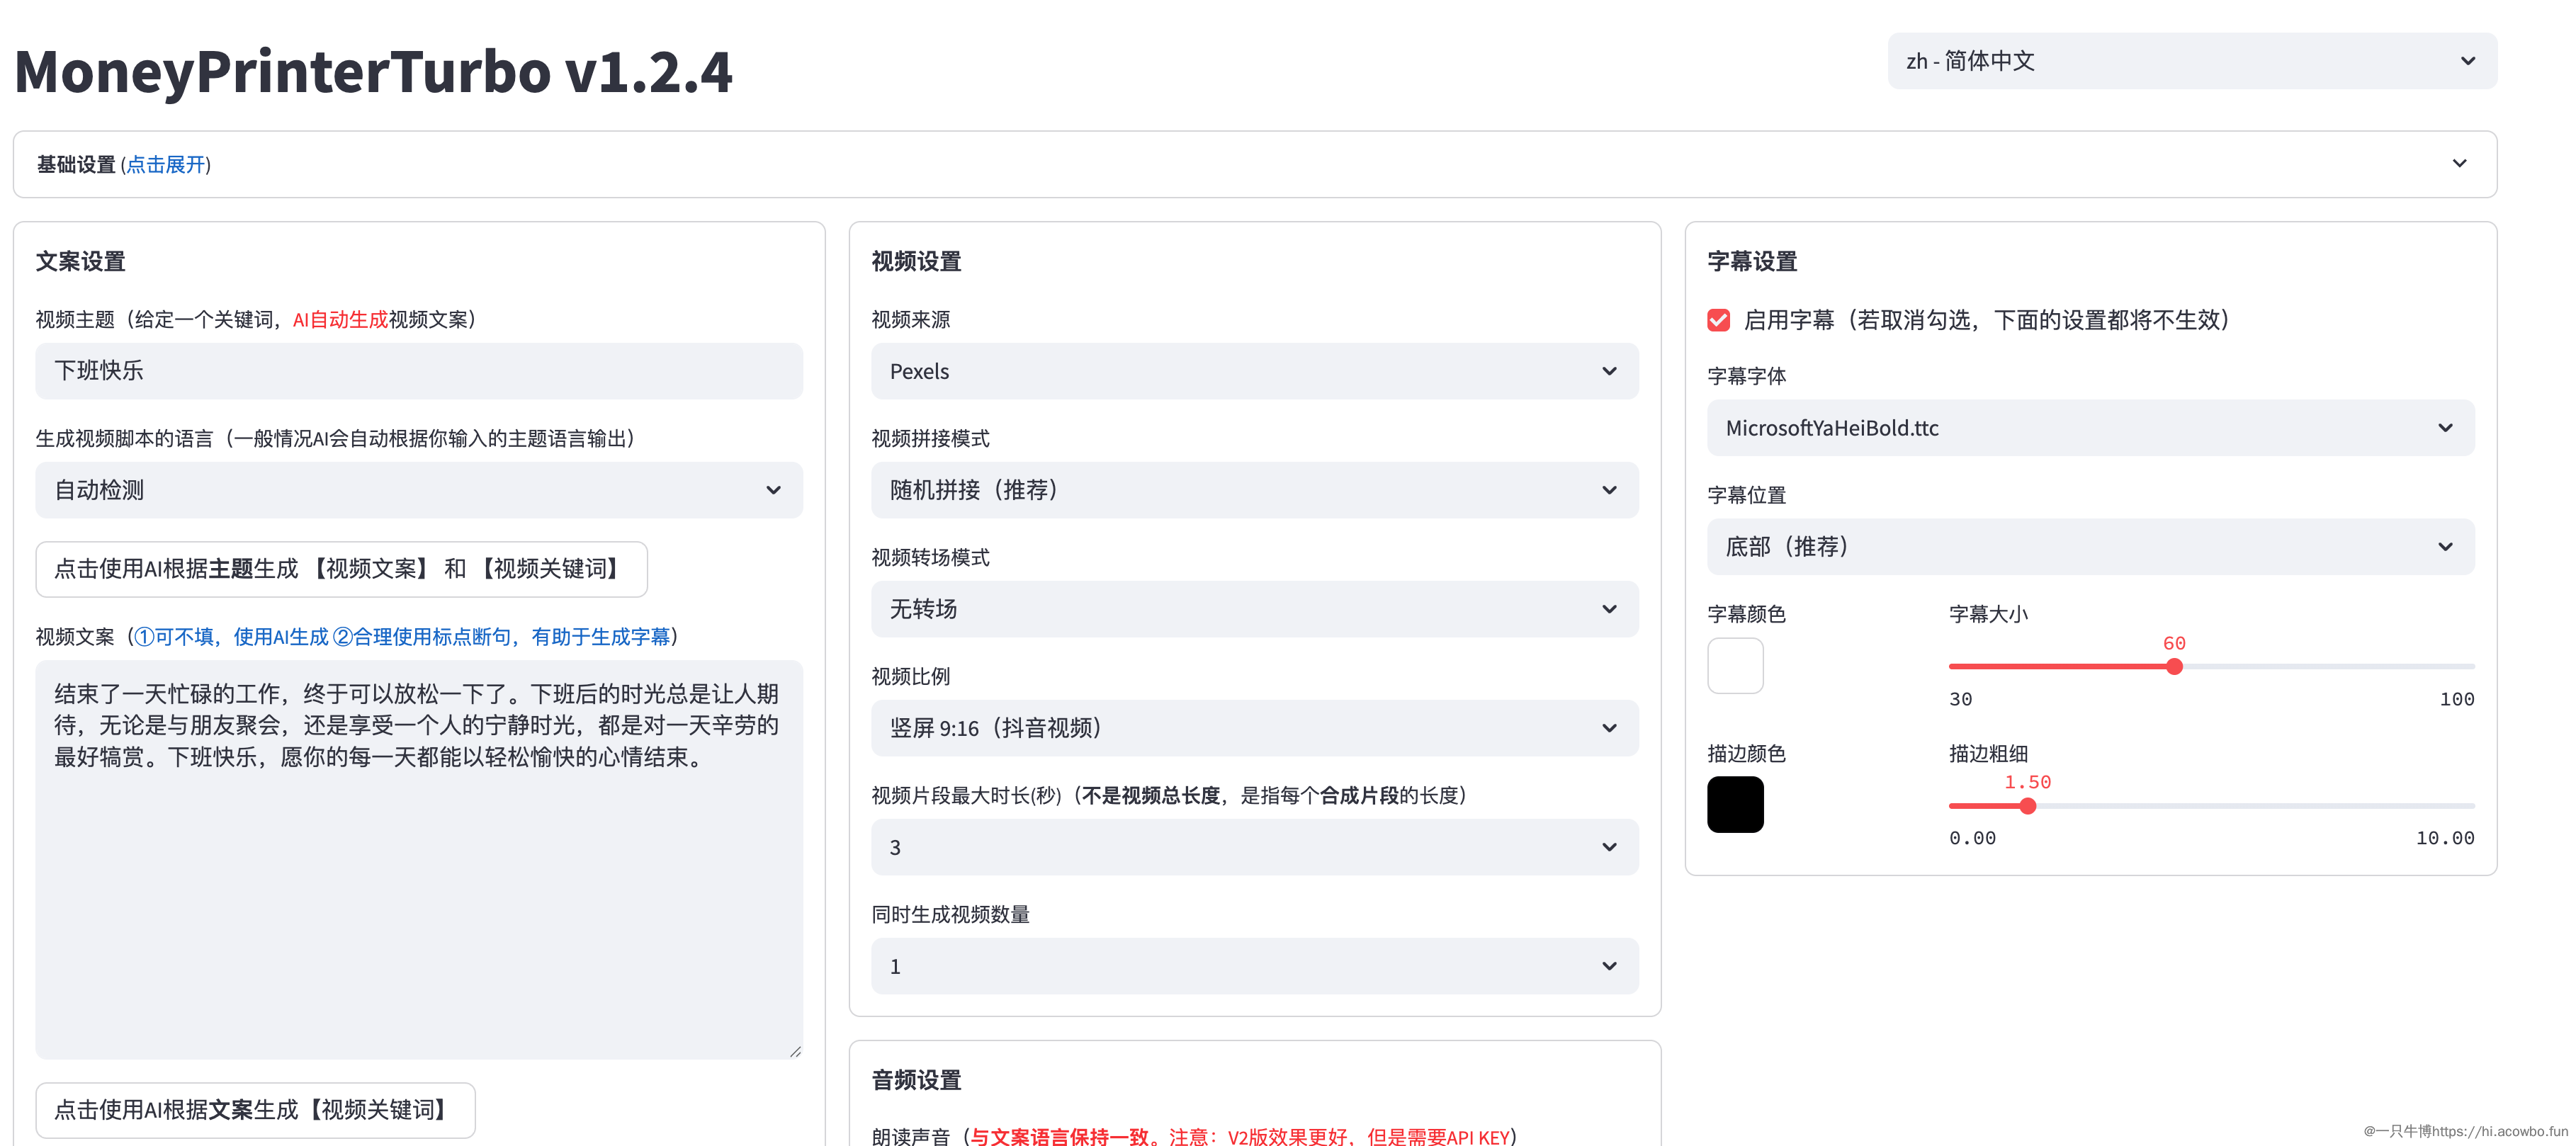Click the black 描边颜色 swatch
2576x1146 pixels.
1735,805
